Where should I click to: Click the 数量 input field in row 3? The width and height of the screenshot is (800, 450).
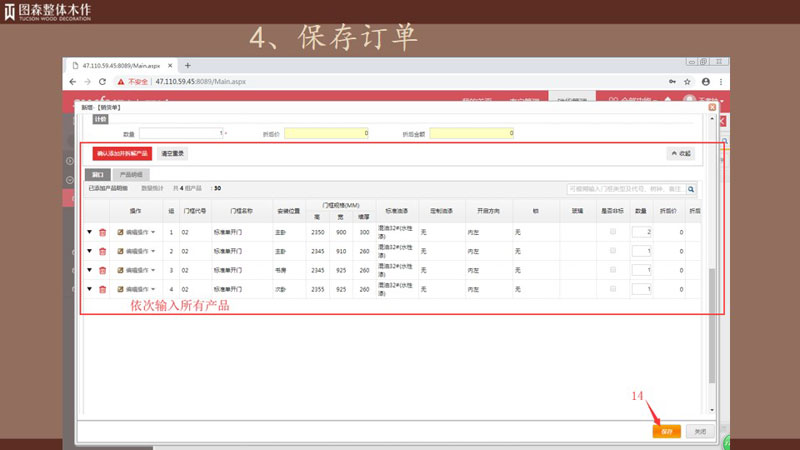pos(641,270)
